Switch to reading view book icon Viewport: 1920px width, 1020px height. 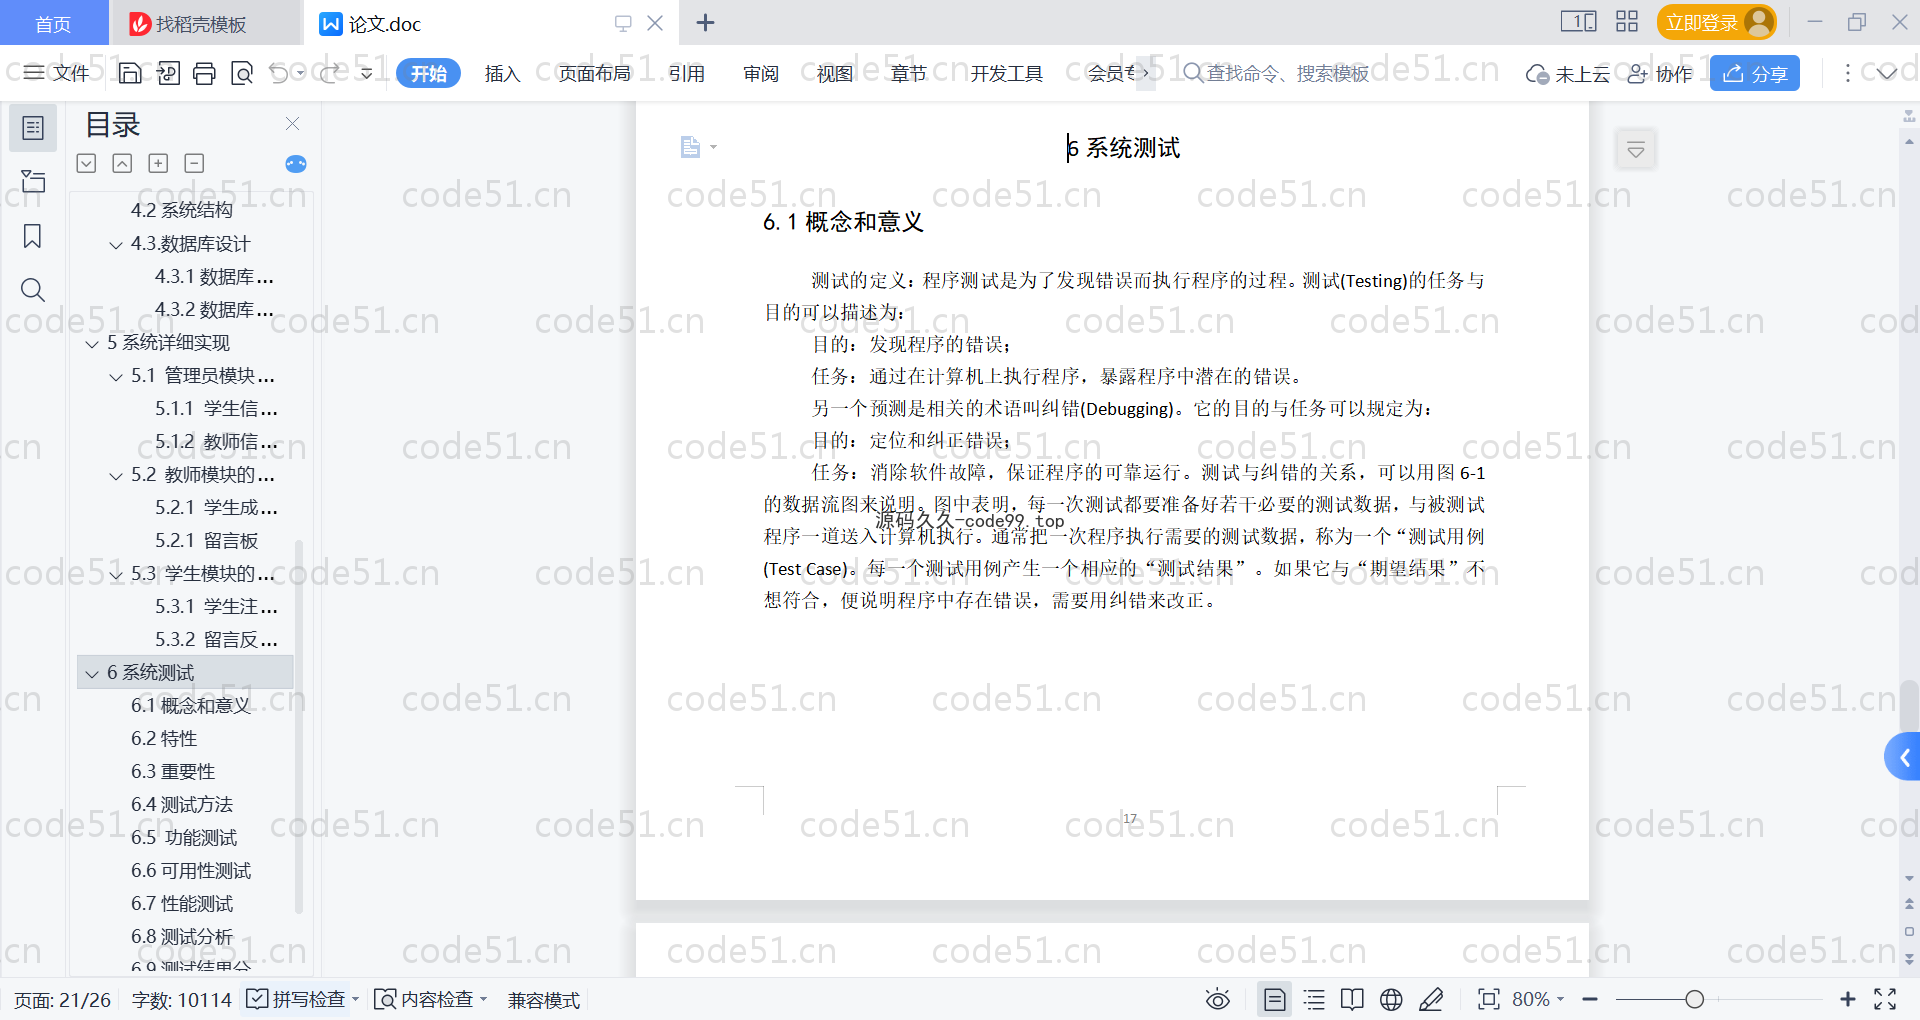coord(1352,999)
